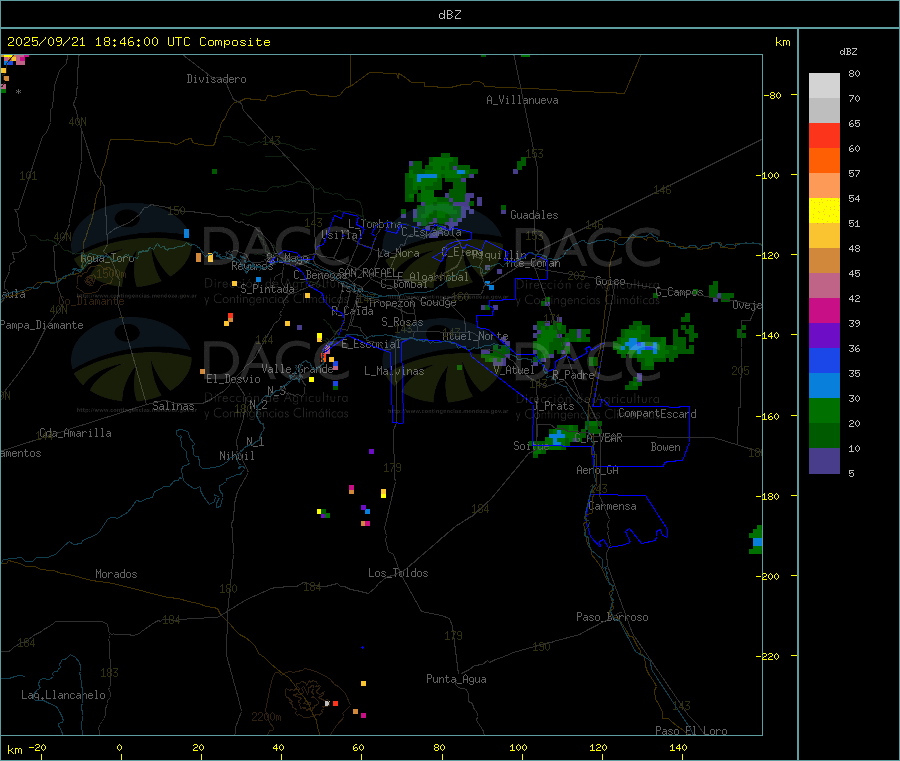Click the Paso_Barroso label
The width and height of the screenshot is (900, 761).
tap(612, 617)
